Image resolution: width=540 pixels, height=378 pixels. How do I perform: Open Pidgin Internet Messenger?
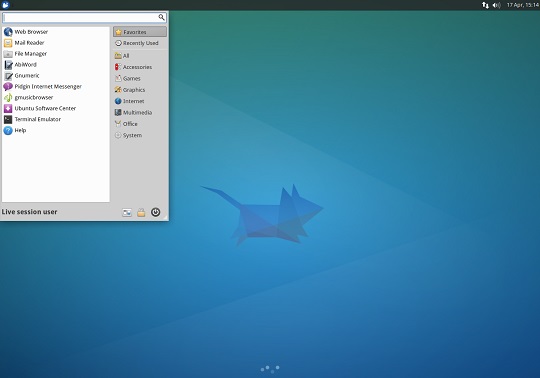coord(56,86)
